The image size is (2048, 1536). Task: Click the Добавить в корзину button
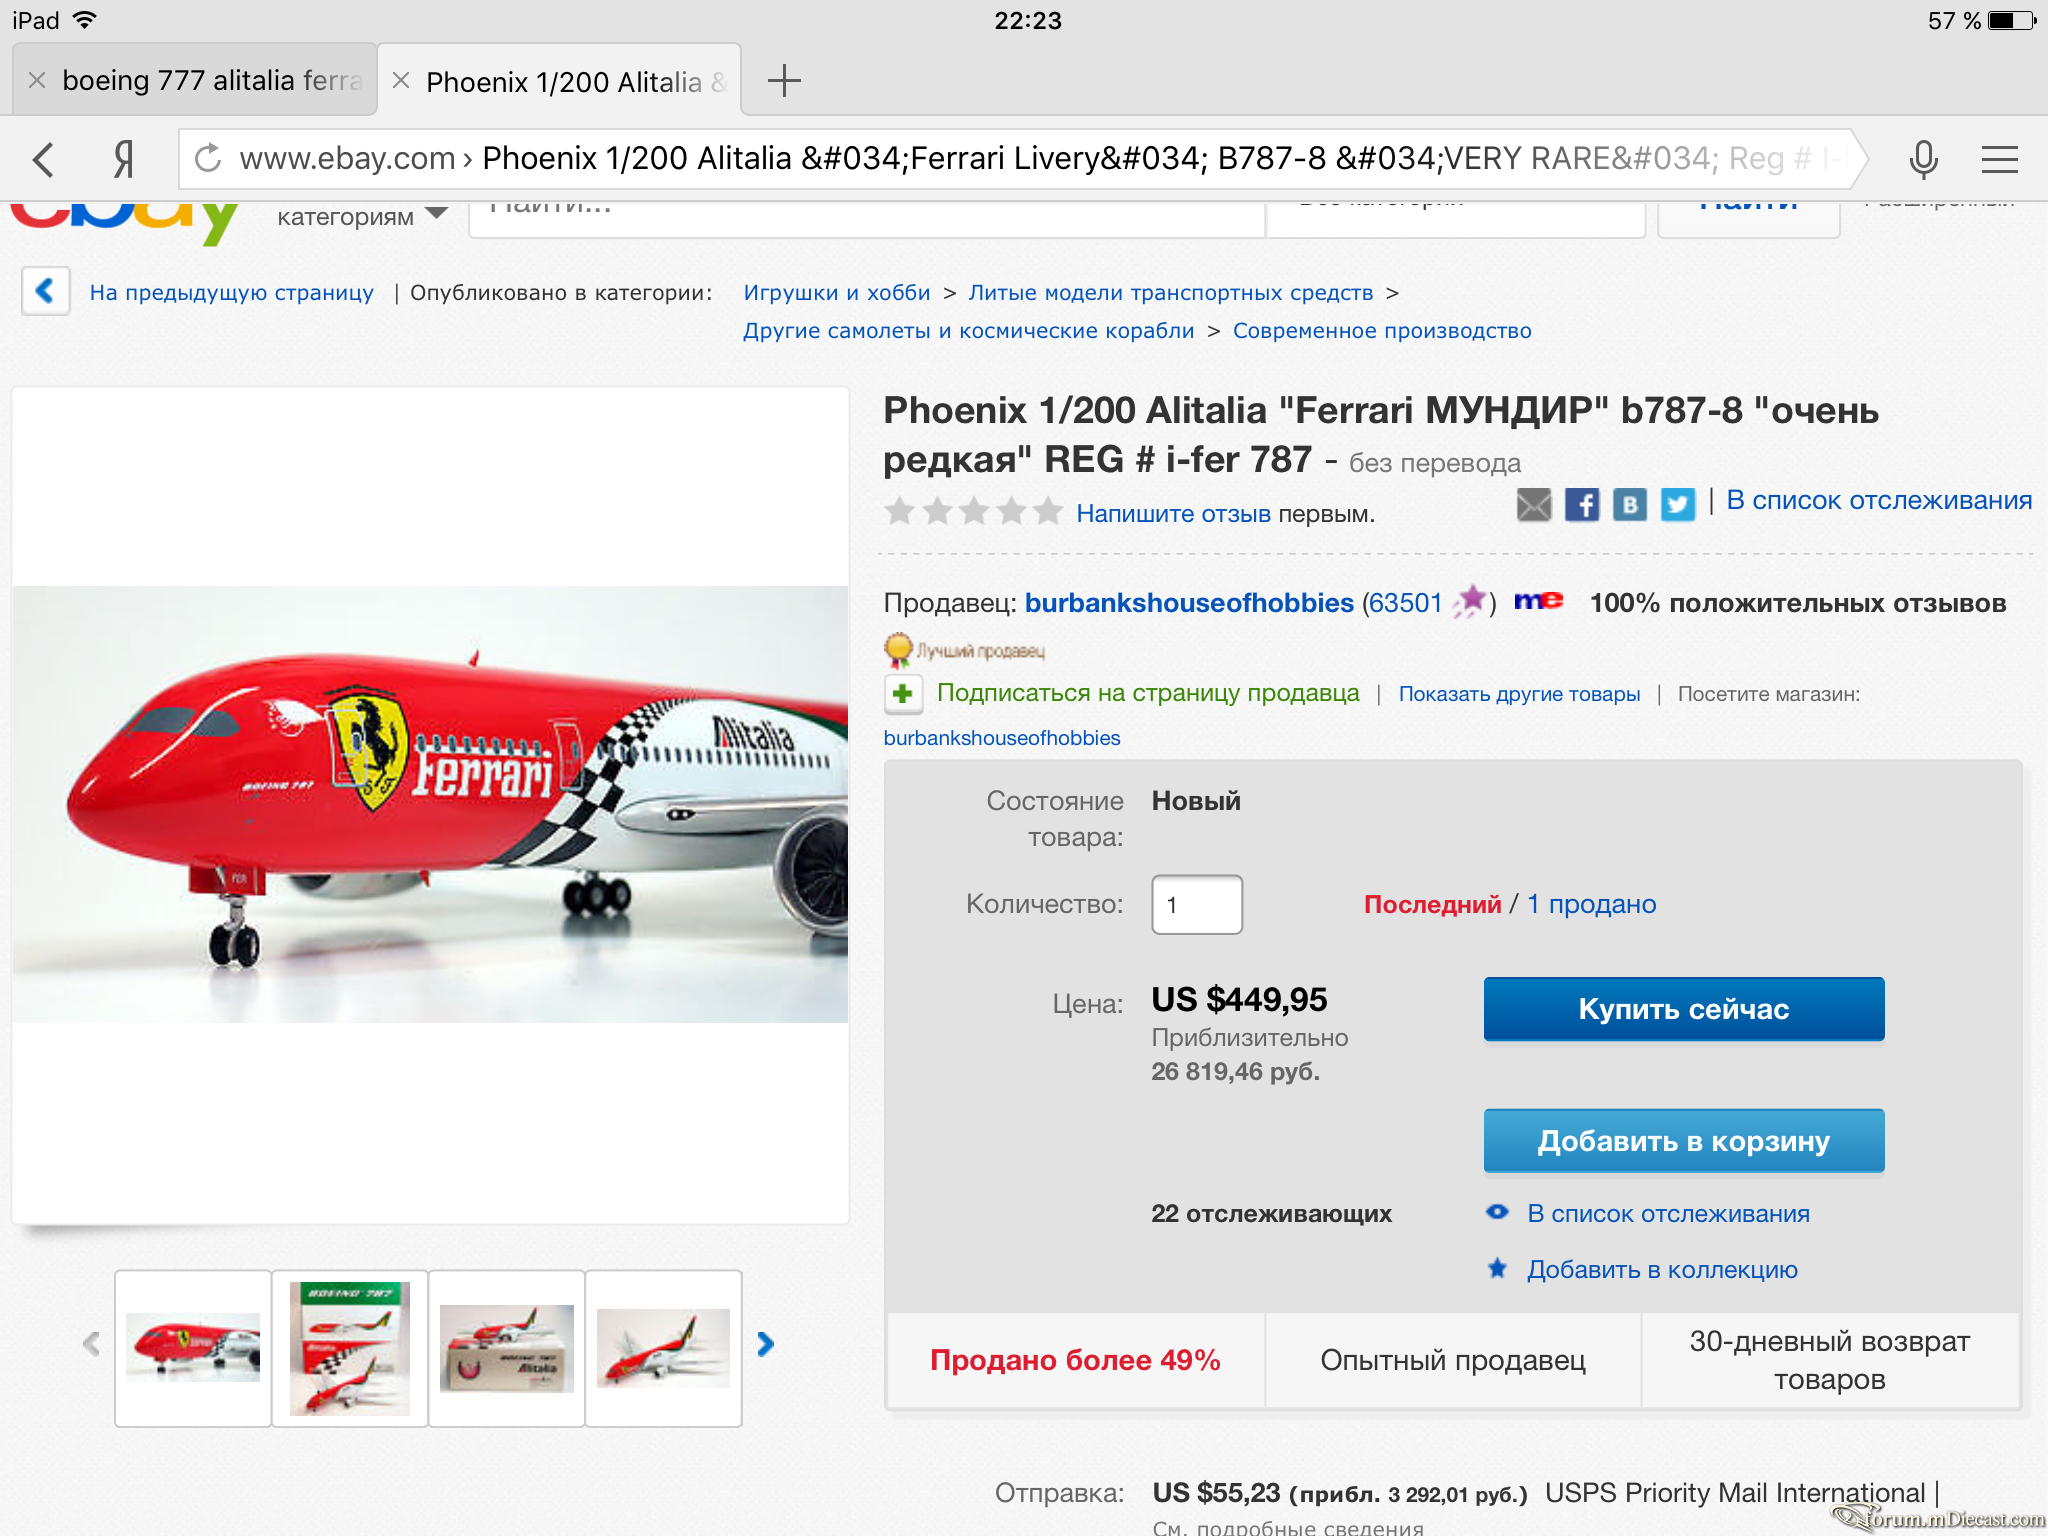coord(1684,1141)
